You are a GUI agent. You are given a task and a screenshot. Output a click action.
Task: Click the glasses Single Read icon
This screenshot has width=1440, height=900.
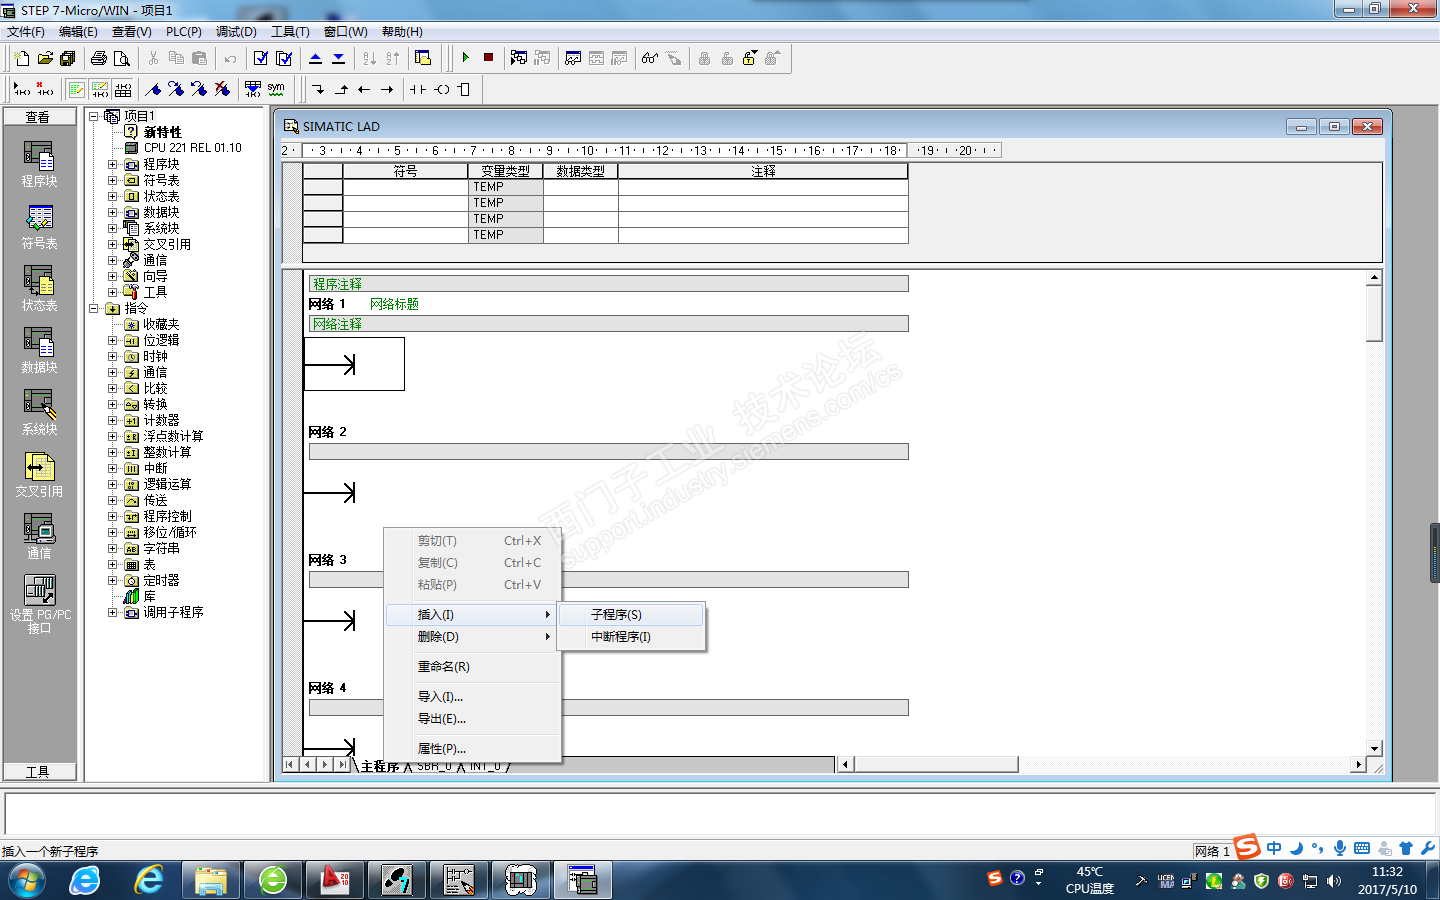pyautogui.click(x=650, y=58)
